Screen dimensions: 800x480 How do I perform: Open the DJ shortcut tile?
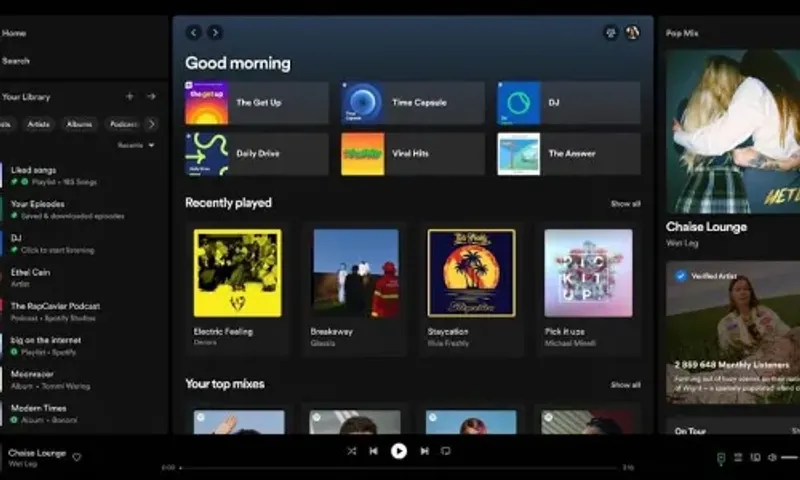[x=569, y=103]
